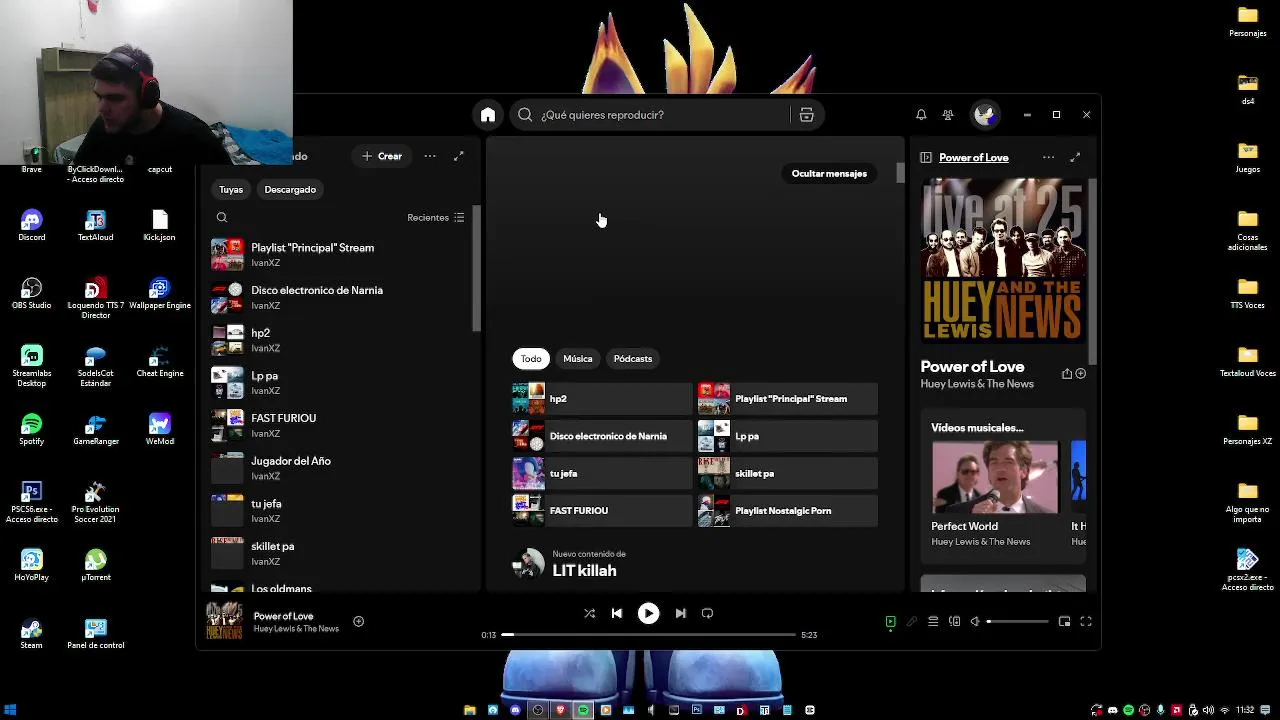Toggle shuffle in the player controls
This screenshot has height=720, width=1280.
tap(589, 613)
